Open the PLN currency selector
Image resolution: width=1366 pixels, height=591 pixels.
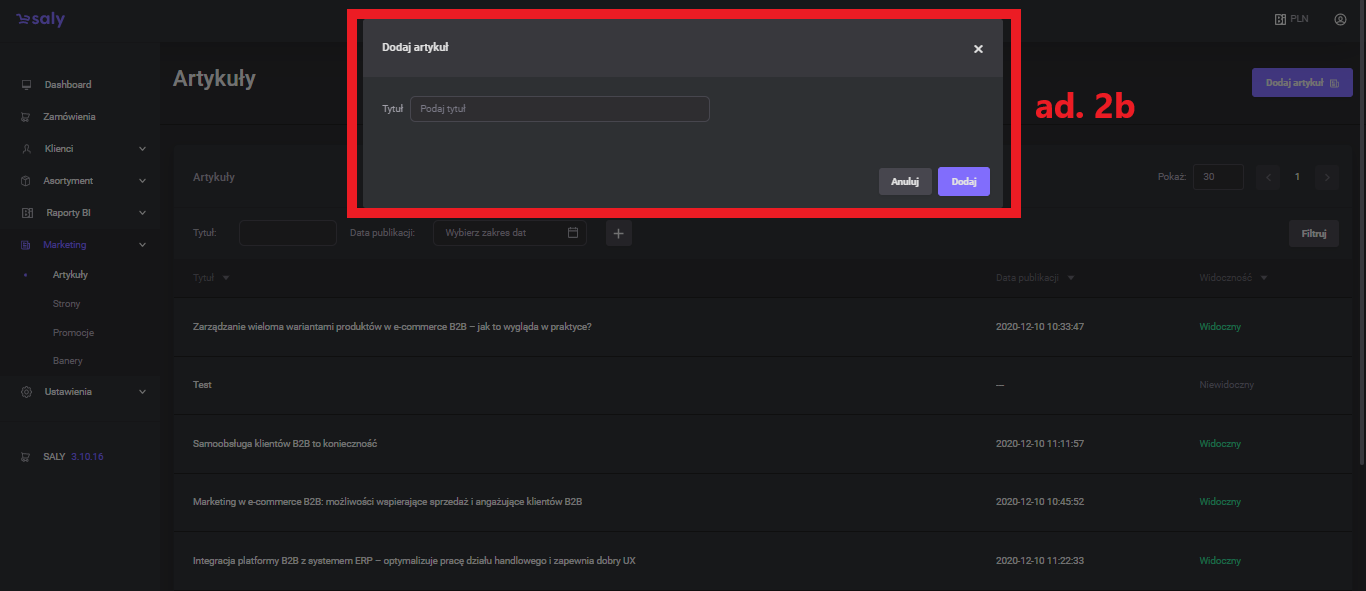pyautogui.click(x=1291, y=19)
